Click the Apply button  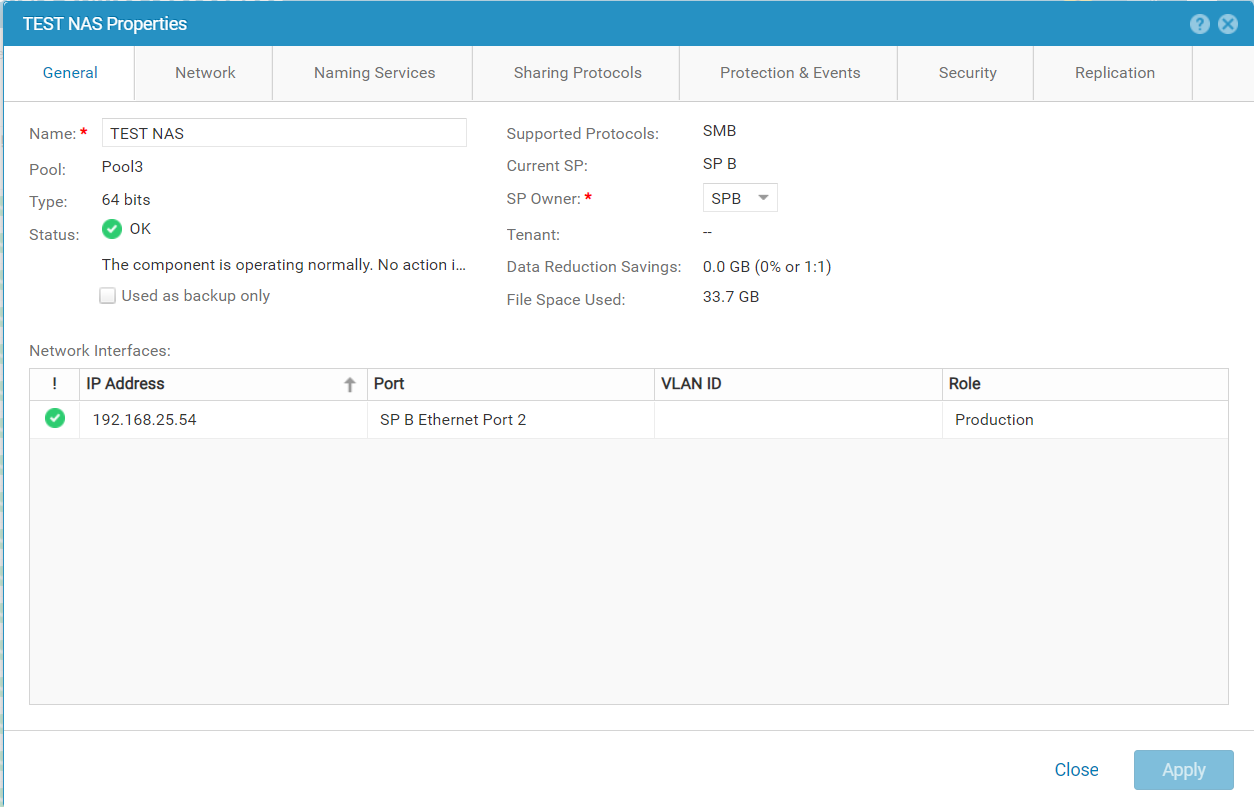click(1183, 769)
